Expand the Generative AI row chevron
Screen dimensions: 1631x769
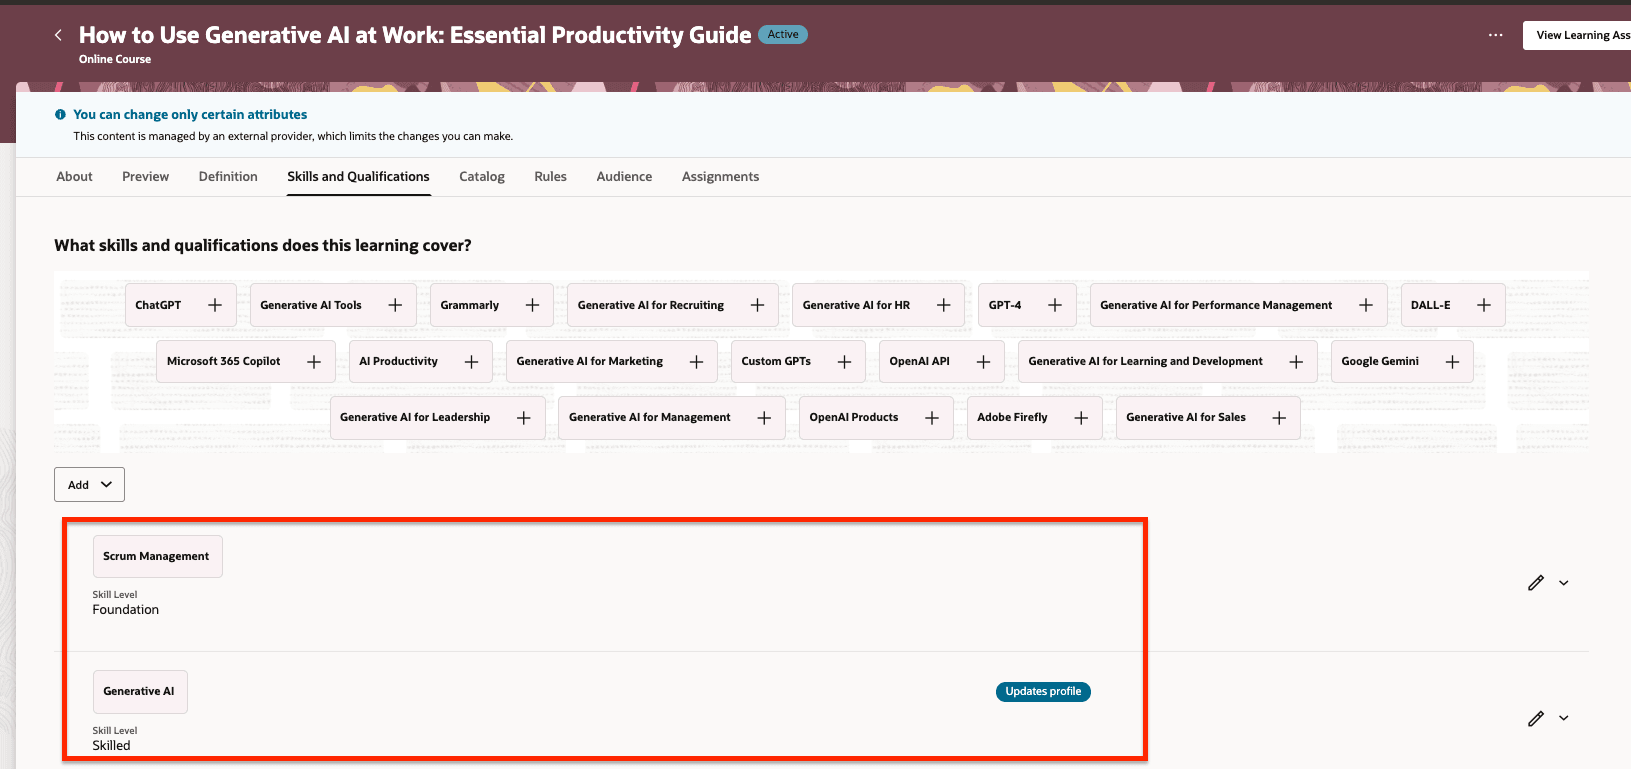pyautogui.click(x=1564, y=718)
